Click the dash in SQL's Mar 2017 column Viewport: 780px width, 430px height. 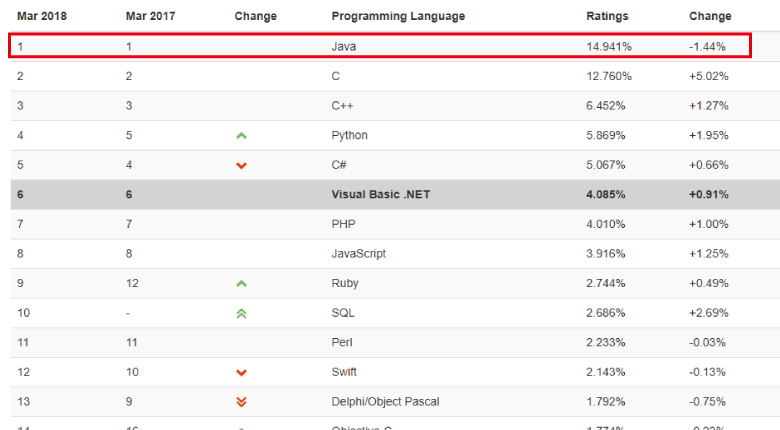[128, 313]
